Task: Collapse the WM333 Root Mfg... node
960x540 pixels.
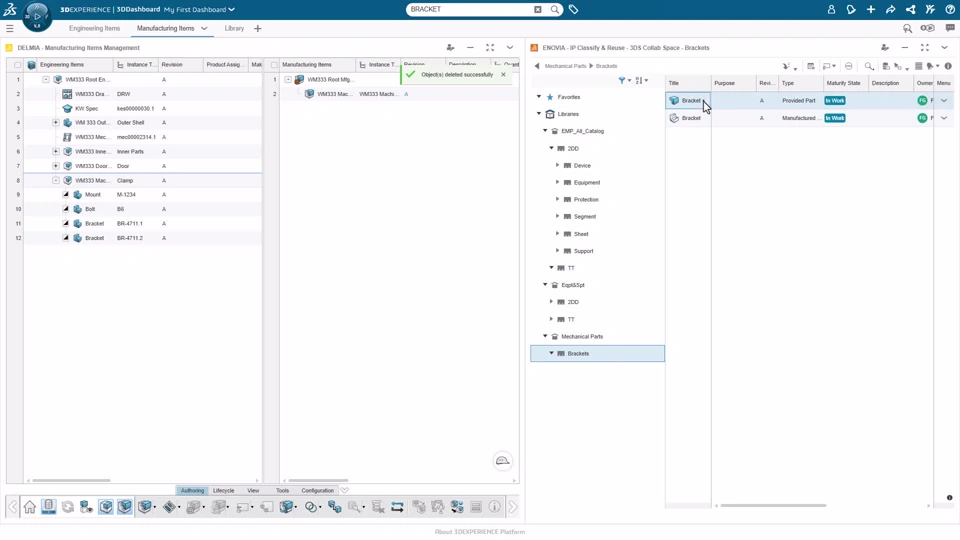Action: 288,80
